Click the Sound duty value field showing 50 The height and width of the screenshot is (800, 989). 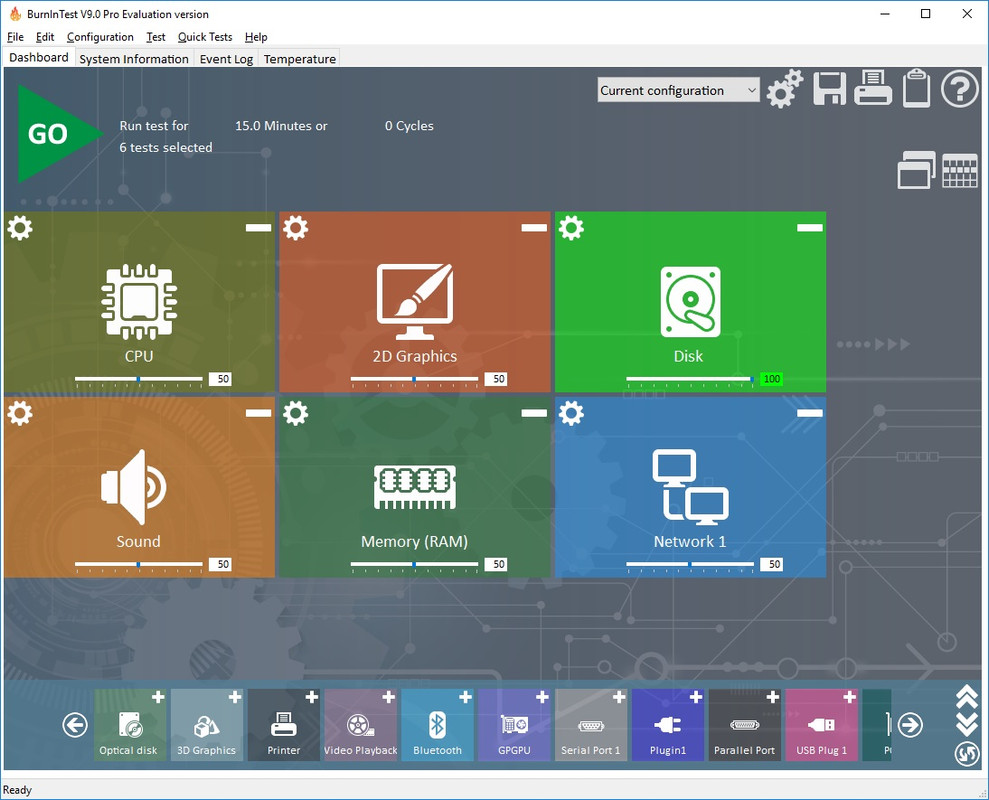tap(221, 565)
